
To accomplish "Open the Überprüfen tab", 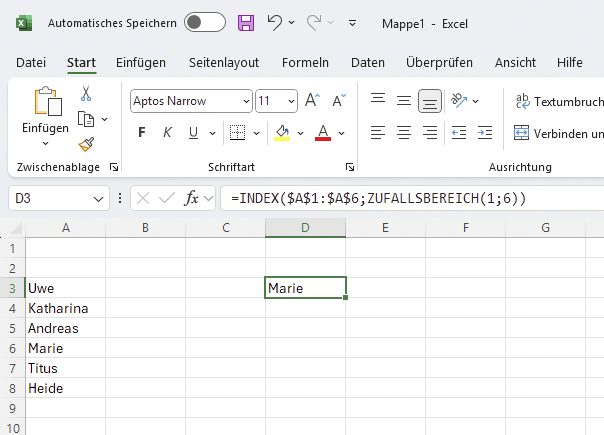I will 439,62.
